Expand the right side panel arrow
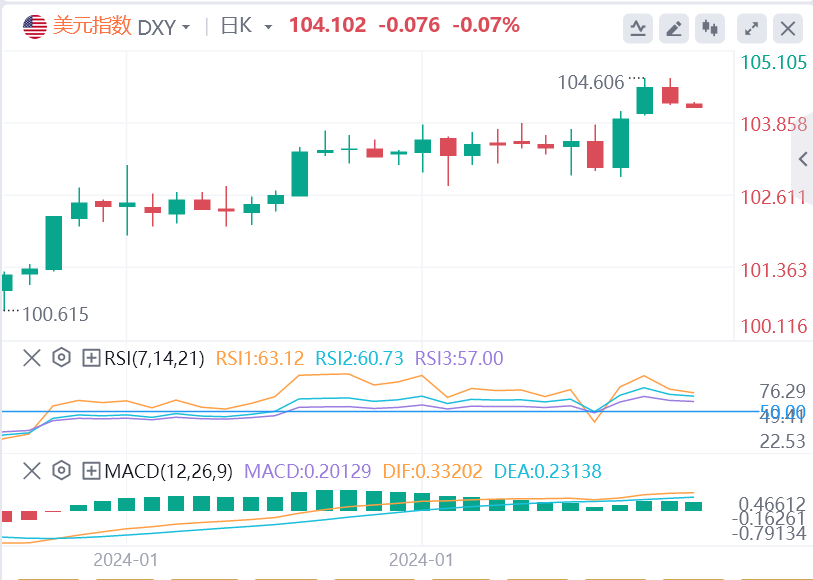The width and height of the screenshot is (813, 580). [x=803, y=159]
